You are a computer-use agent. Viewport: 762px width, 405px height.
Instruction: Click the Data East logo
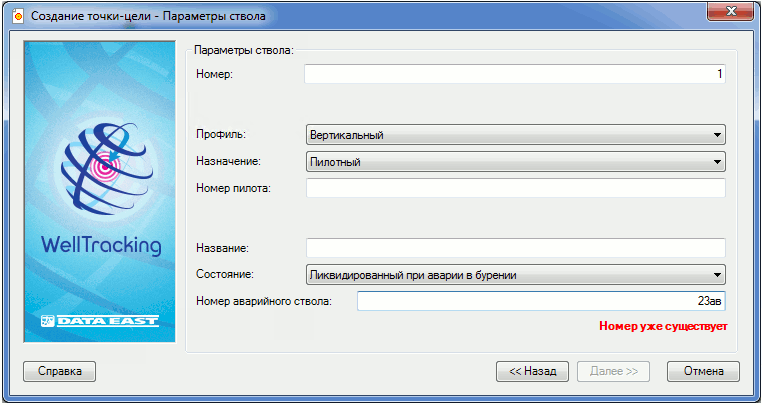pyautogui.click(x=101, y=322)
